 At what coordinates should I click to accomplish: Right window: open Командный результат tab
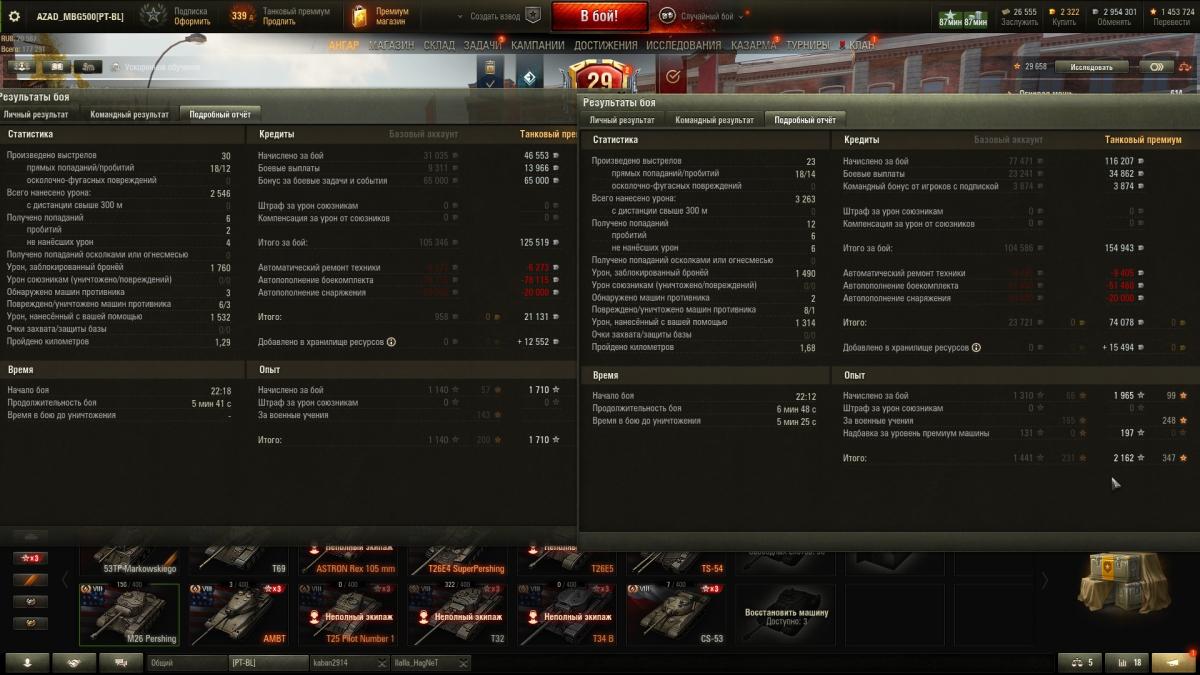pos(714,120)
